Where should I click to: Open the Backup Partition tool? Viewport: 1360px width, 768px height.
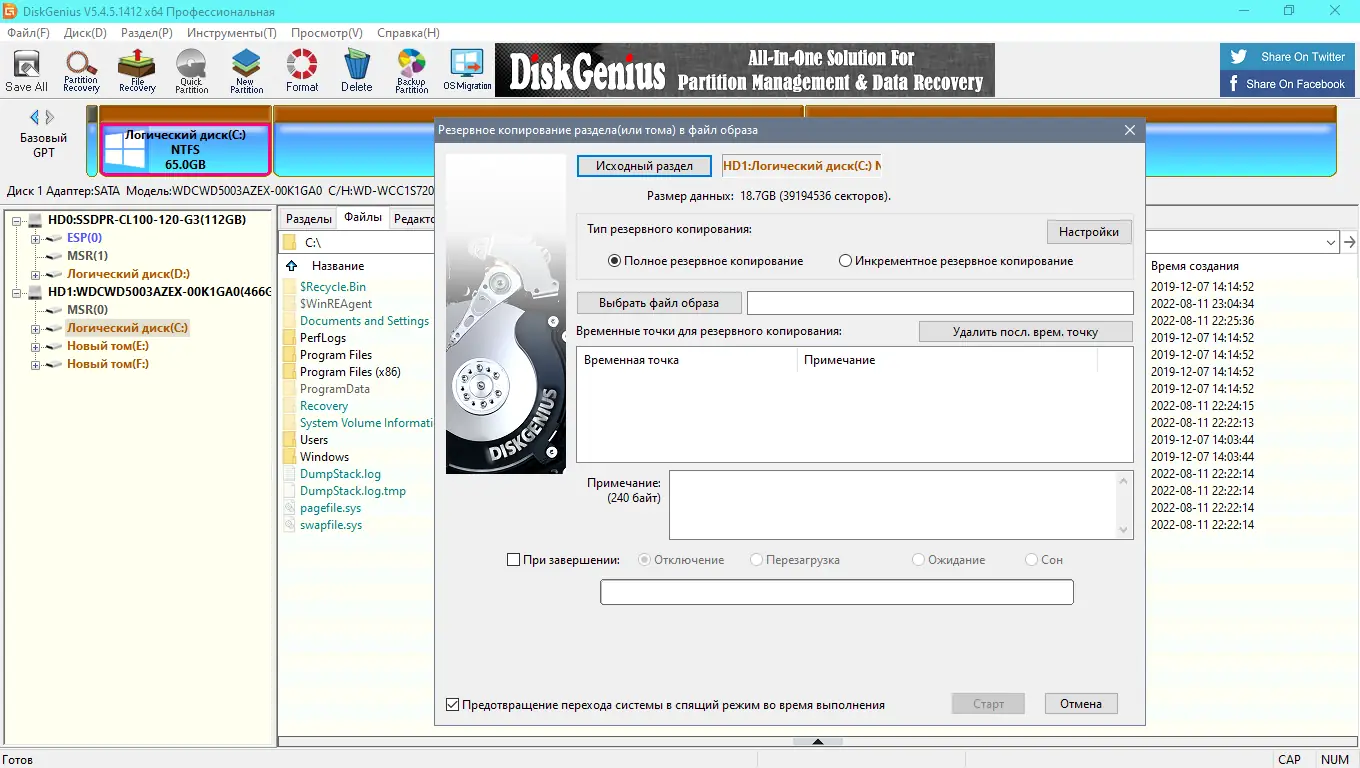[411, 71]
